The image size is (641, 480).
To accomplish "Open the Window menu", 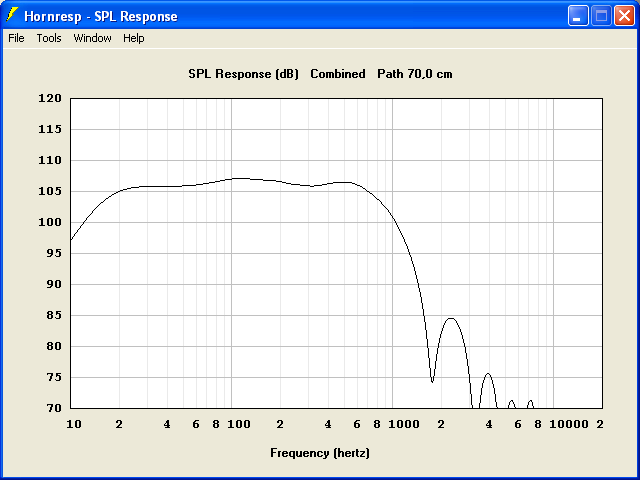I will coord(92,38).
